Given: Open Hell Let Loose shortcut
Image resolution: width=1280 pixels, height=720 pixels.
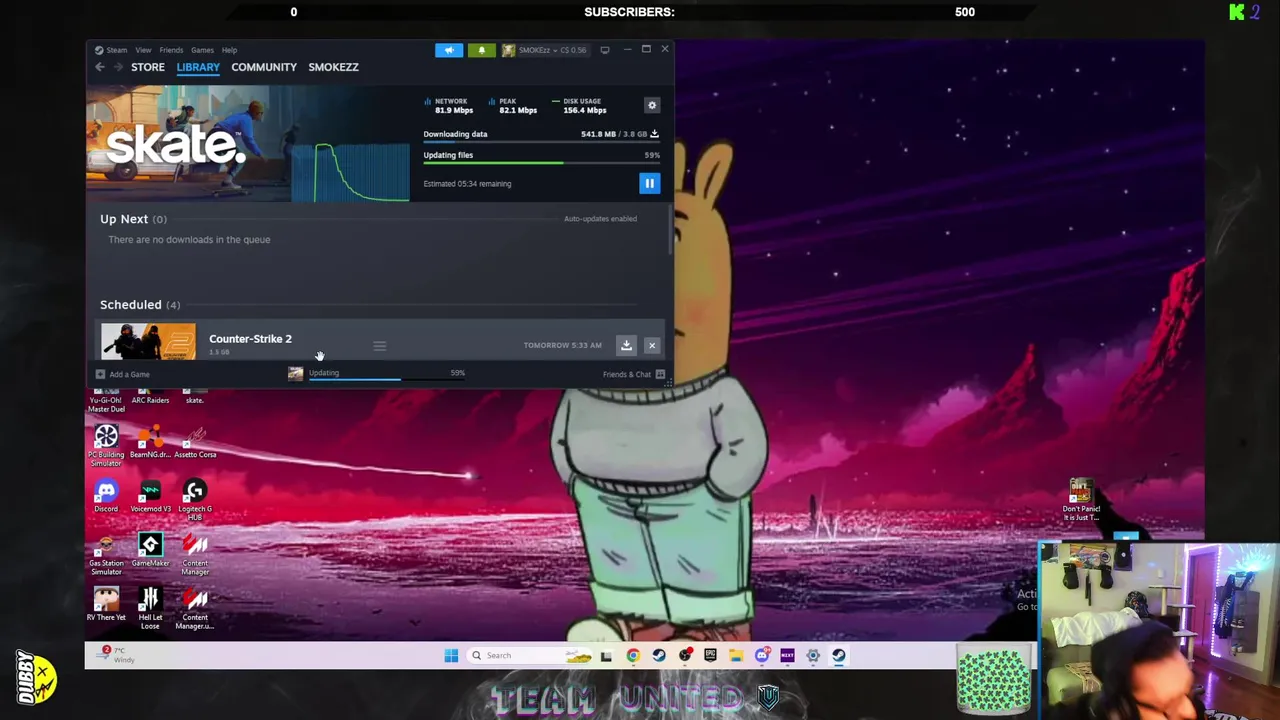Looking at the screenshot, I should 150,608.
